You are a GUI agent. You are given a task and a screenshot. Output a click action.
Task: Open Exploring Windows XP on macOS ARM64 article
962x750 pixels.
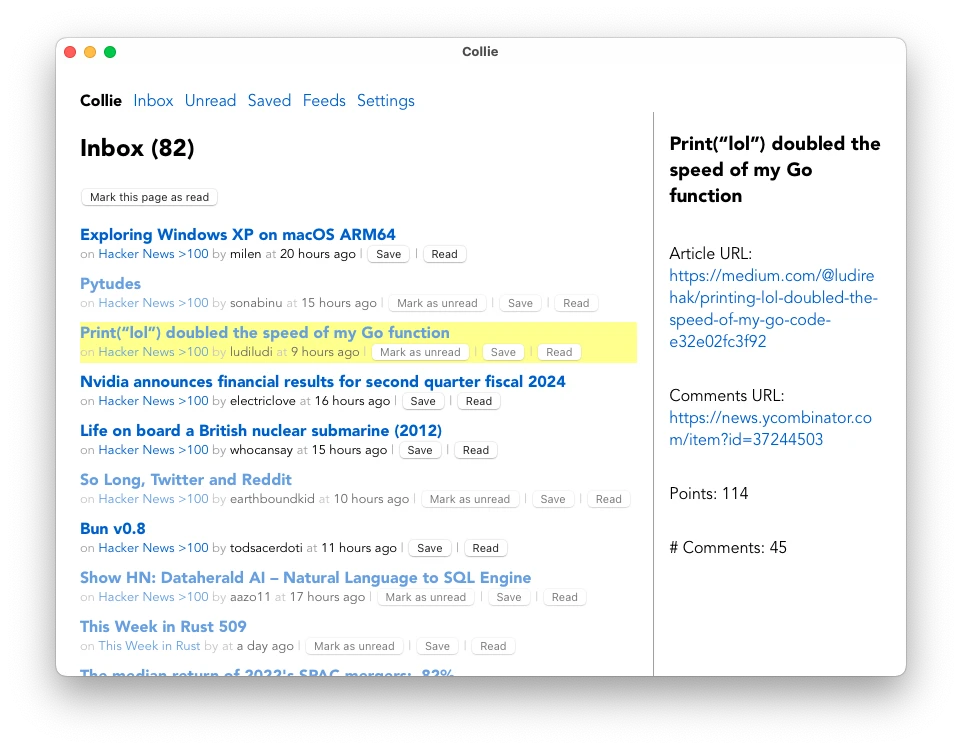click(x=237, y=234)
